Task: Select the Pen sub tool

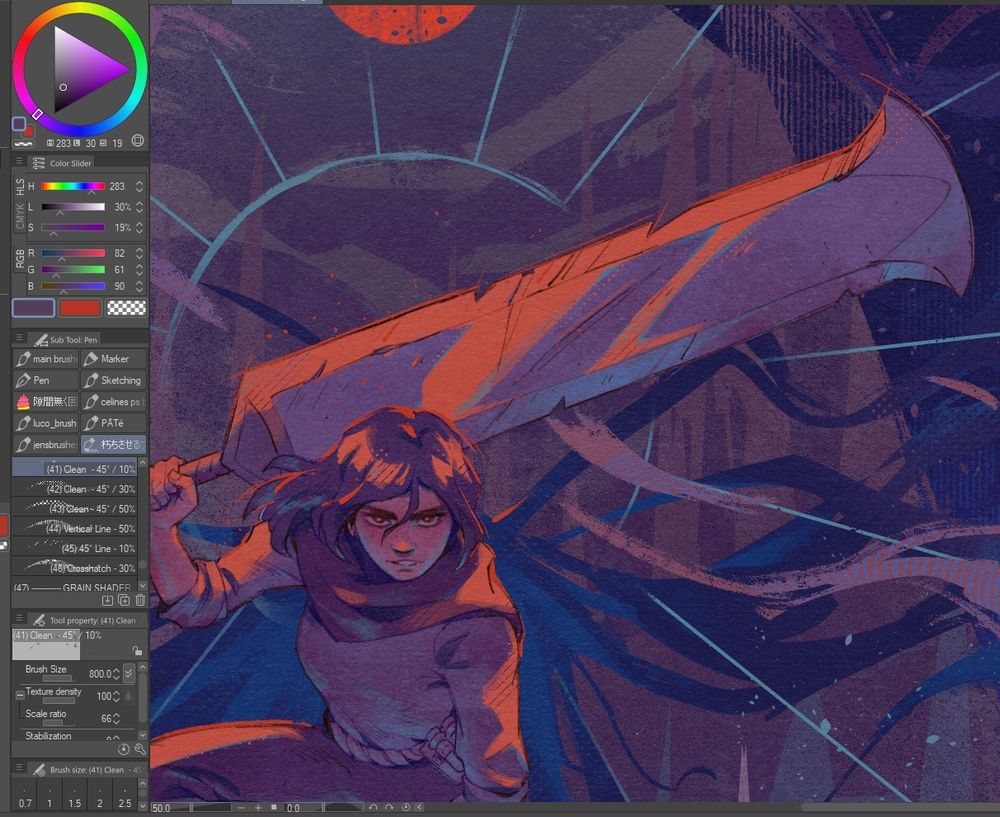Action: [x=45, y=380]
